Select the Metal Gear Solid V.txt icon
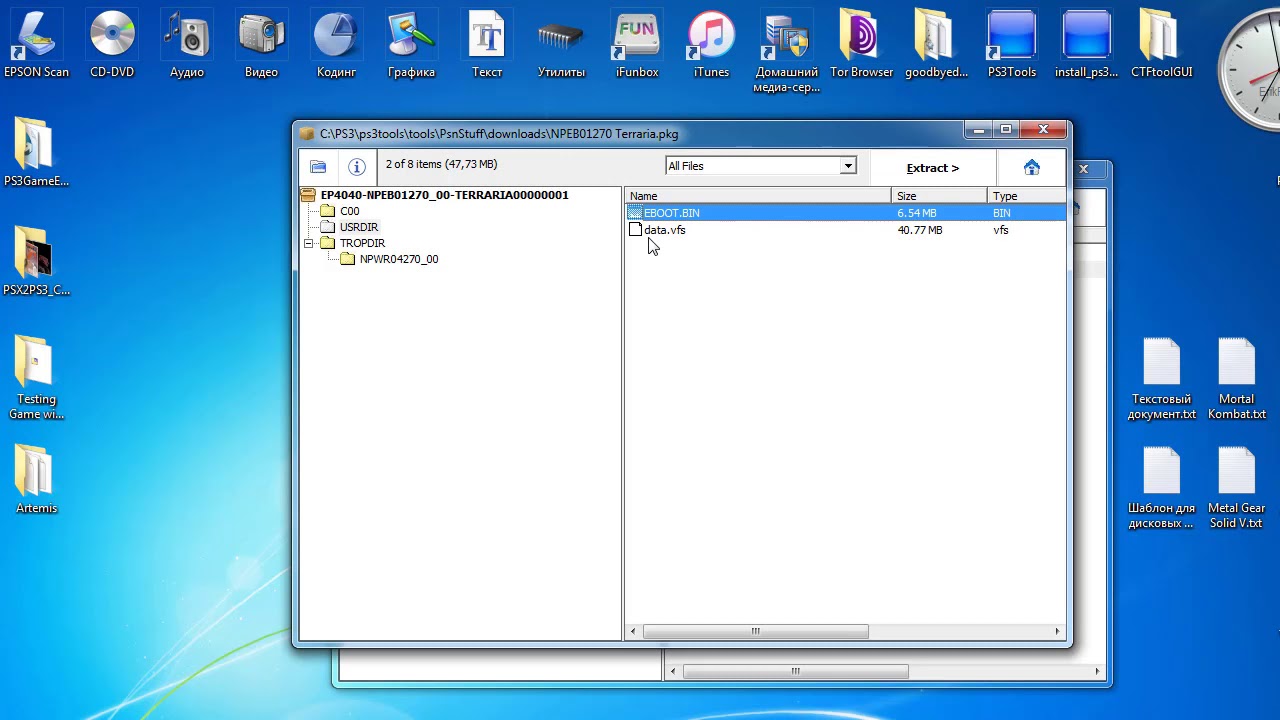 [x=1236, y=487]
